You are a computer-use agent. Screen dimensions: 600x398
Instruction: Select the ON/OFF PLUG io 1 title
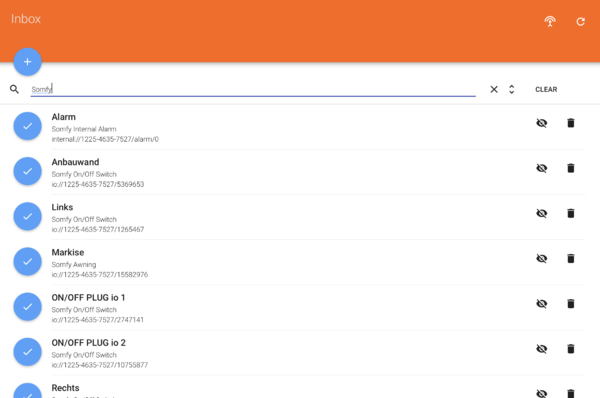(x=88, y=298)
